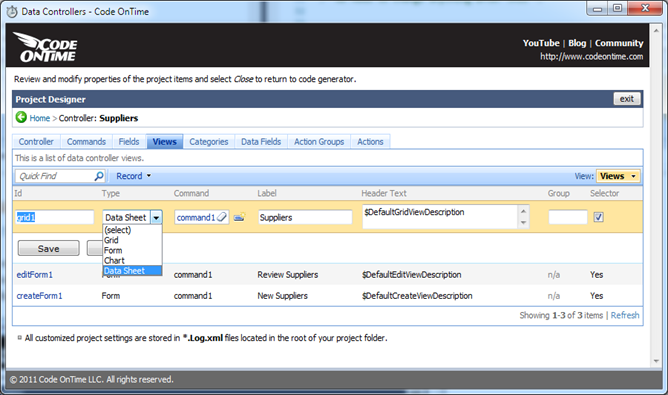Open the Type dropdown arrow

(x=156, y=217)
